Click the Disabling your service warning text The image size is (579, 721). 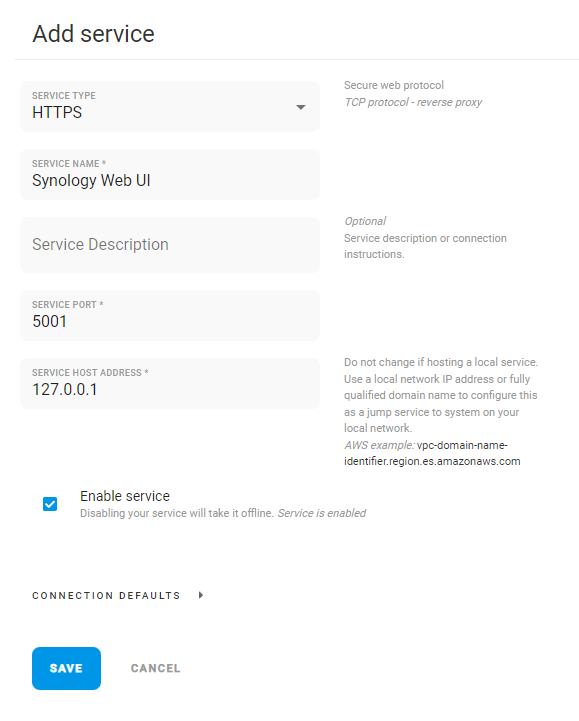point(177,513)
